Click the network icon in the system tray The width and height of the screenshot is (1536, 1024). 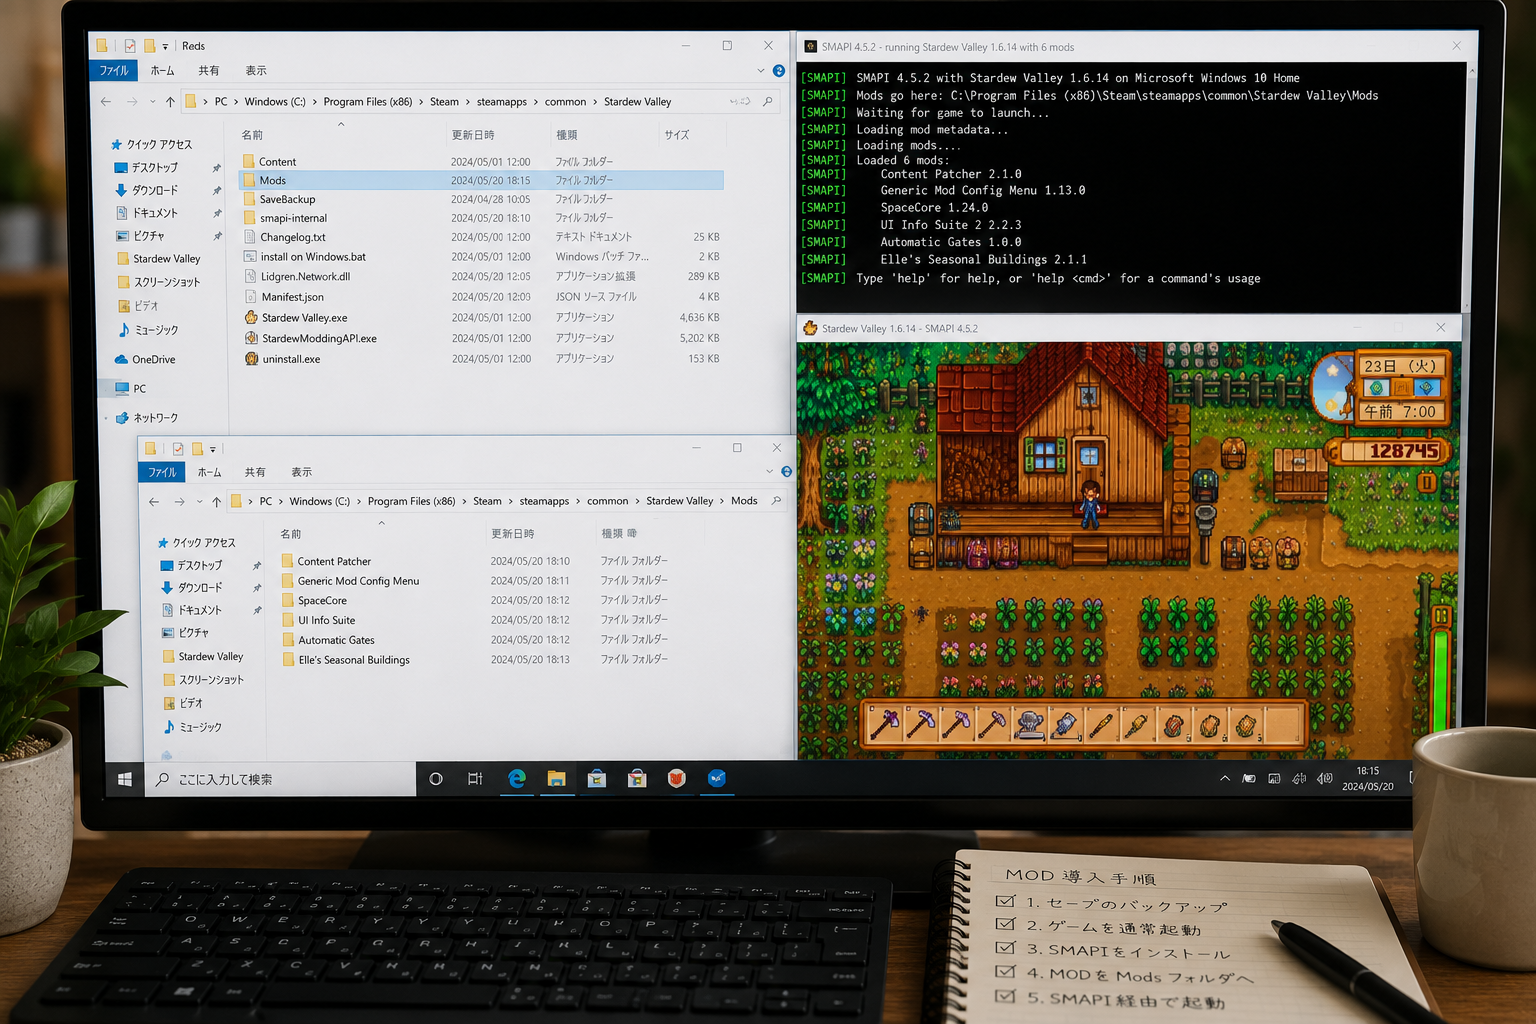point(1299,779)
